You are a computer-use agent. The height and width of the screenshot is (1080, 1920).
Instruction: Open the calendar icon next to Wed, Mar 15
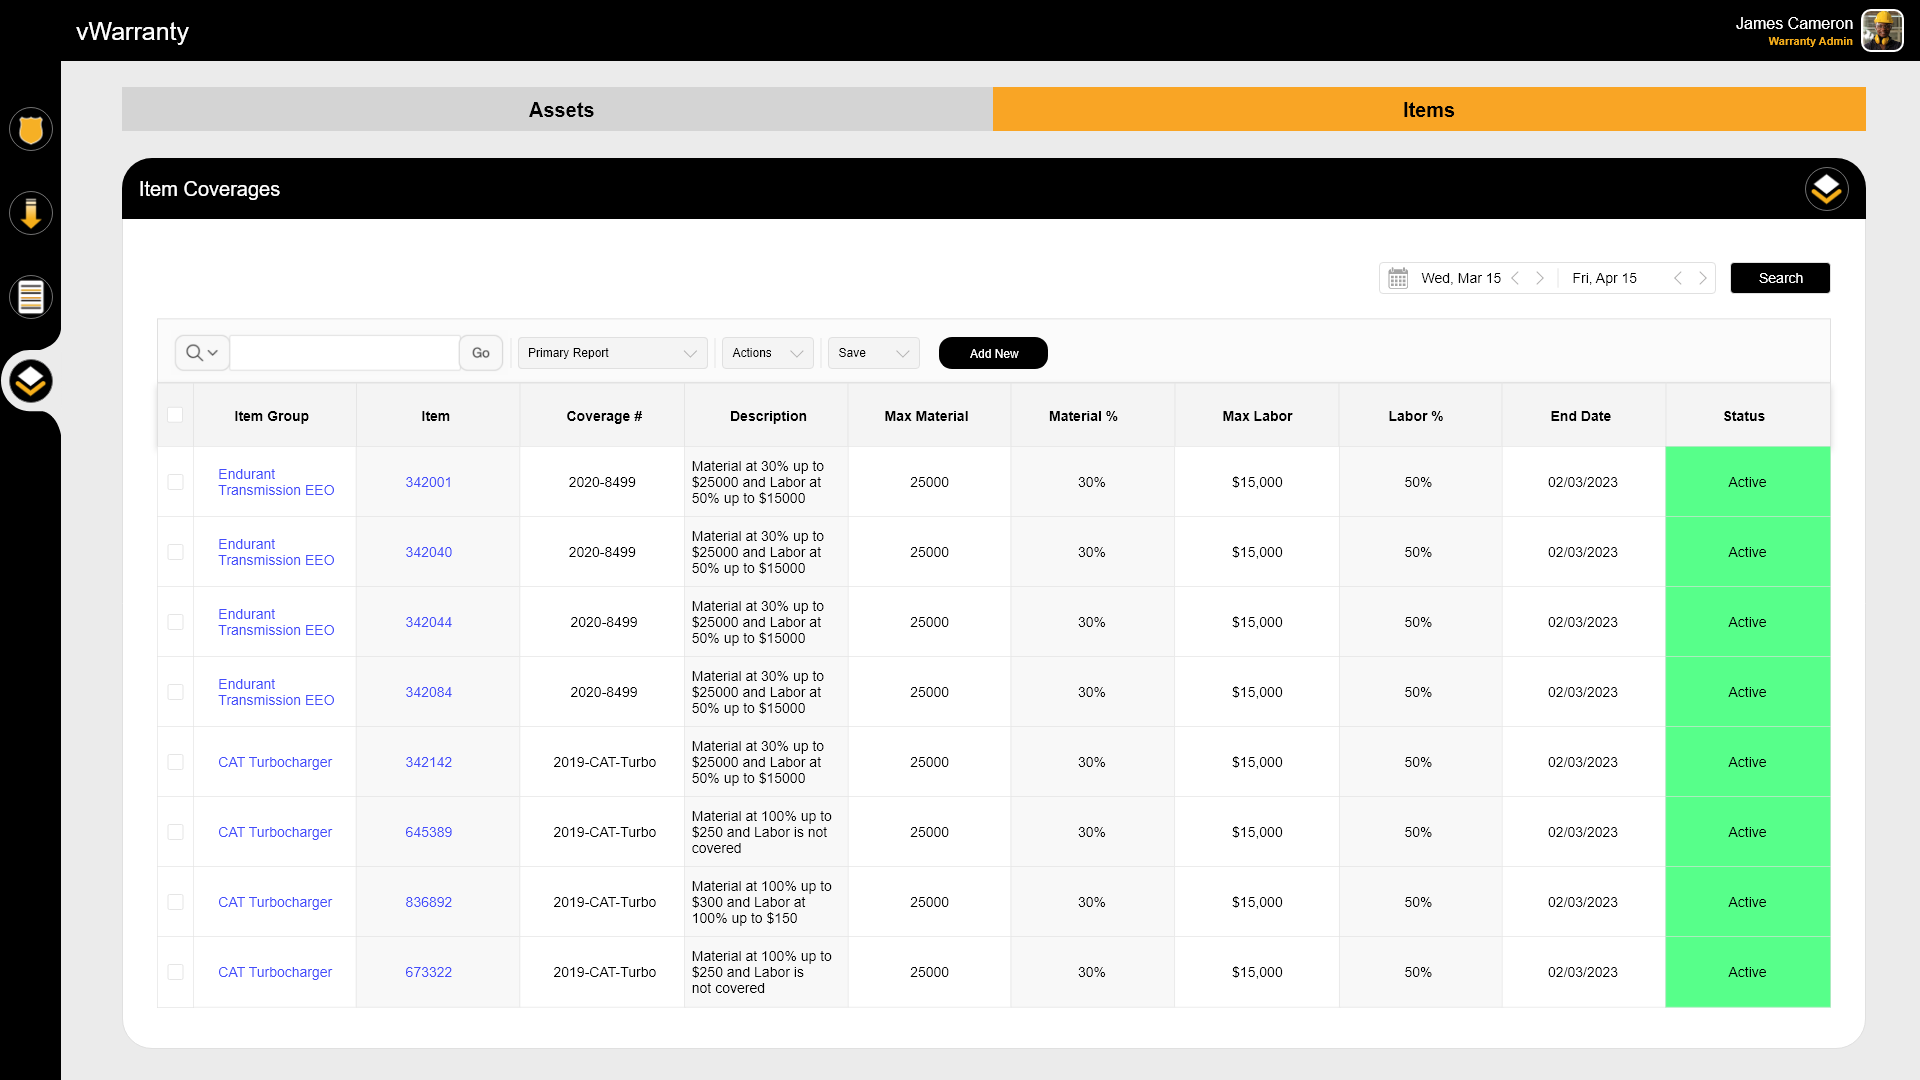(x=1398, y=278)
